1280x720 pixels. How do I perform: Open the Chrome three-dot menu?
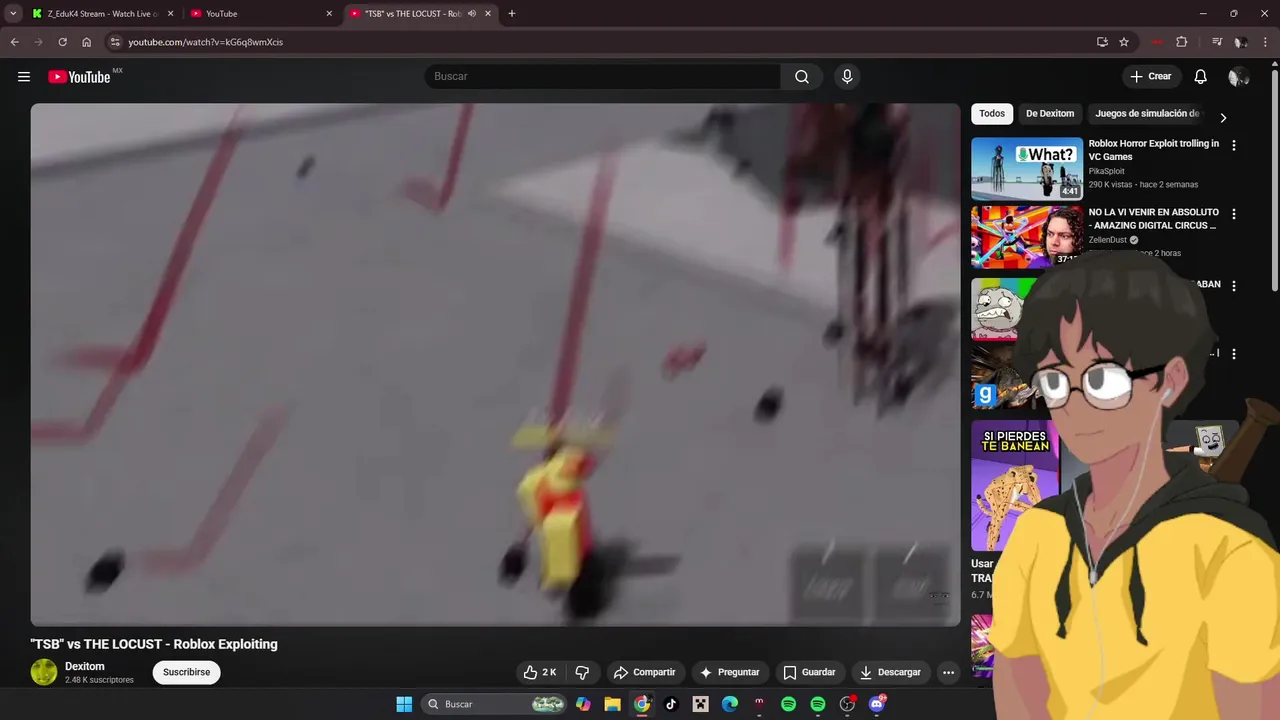[x=1264, y=42]
